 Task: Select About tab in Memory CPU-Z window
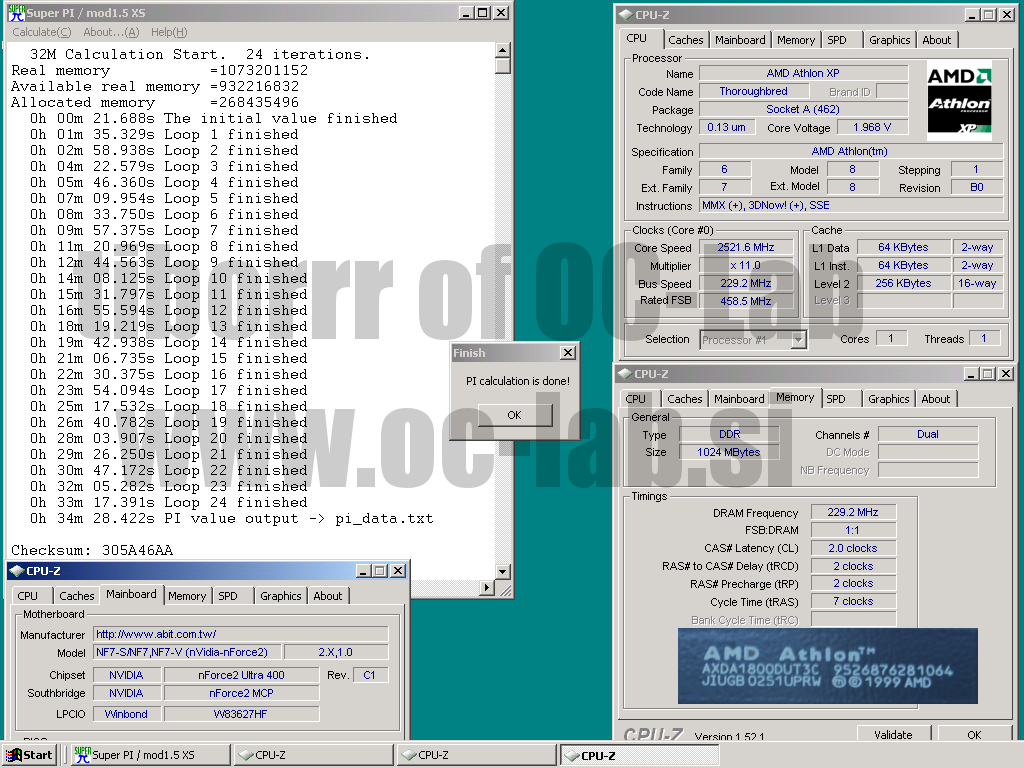(935, 399)
